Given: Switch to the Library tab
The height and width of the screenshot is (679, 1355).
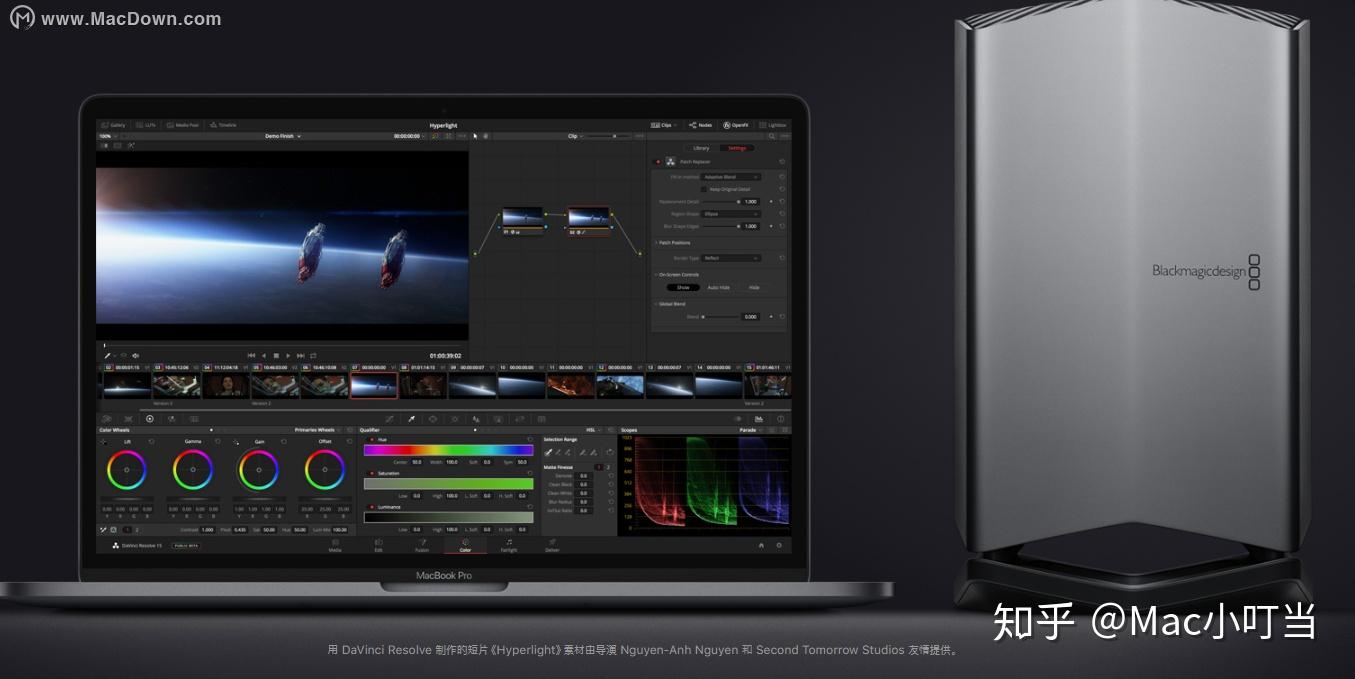Looking at the screenshot, I should pos(701,148).
